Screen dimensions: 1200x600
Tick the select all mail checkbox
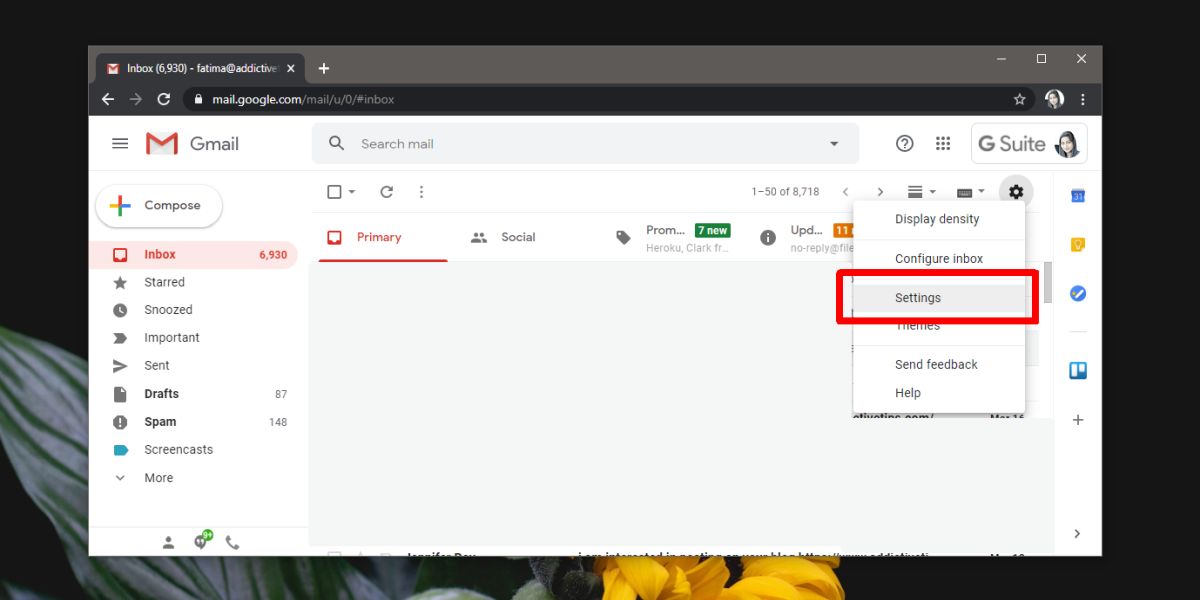pos(335,192)
